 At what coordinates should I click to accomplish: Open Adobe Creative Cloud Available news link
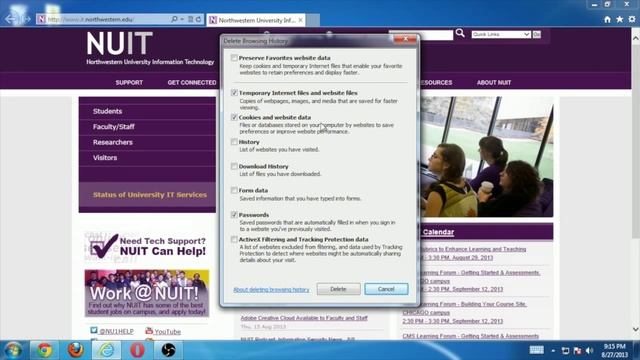(304, 318)
